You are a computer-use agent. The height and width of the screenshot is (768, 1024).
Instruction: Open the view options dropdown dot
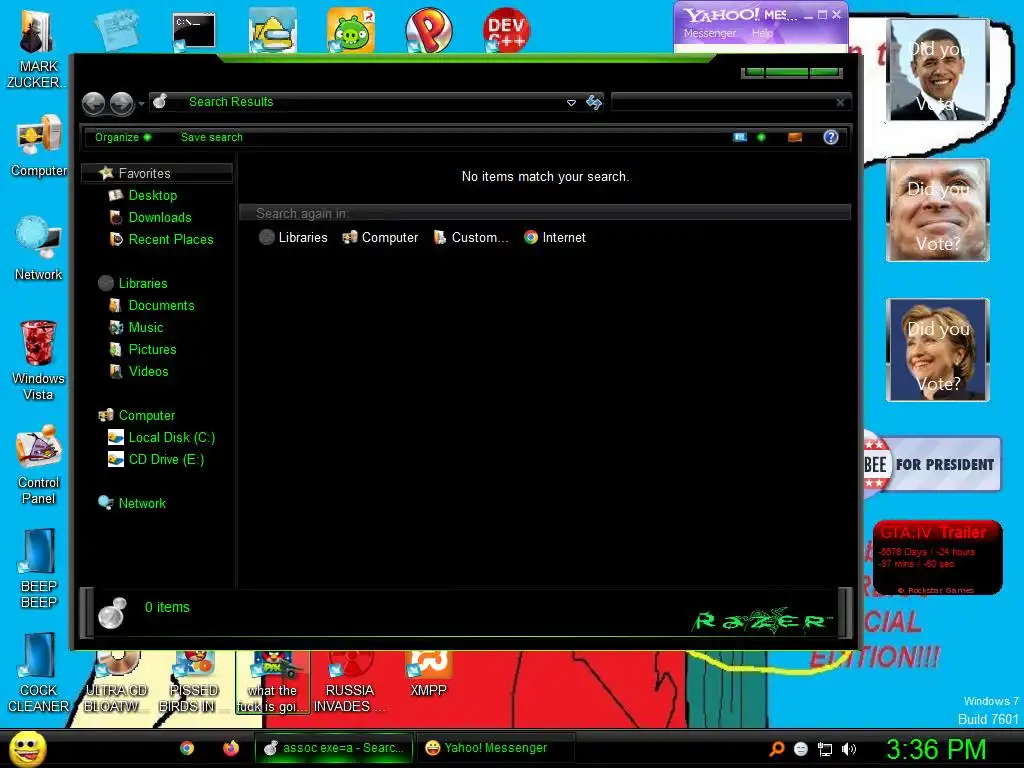761,137
